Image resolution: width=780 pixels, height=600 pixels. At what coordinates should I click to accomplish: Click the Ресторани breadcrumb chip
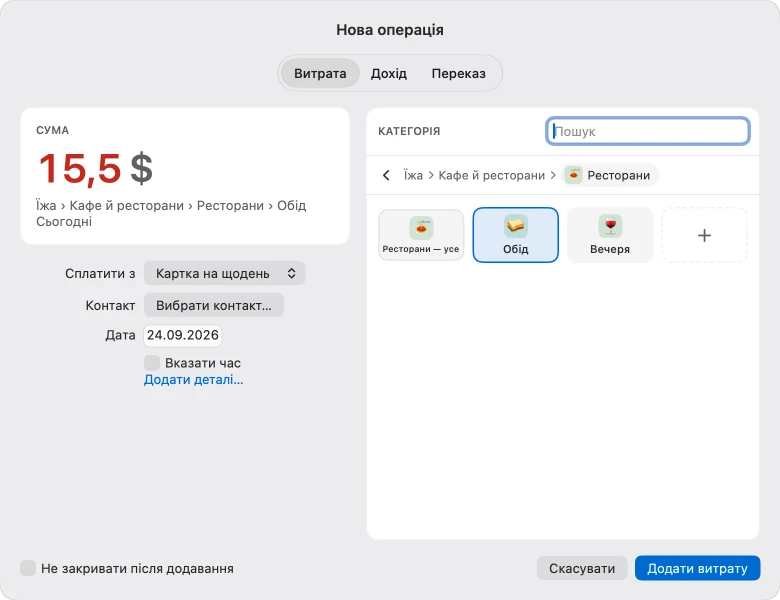(610, 175)
